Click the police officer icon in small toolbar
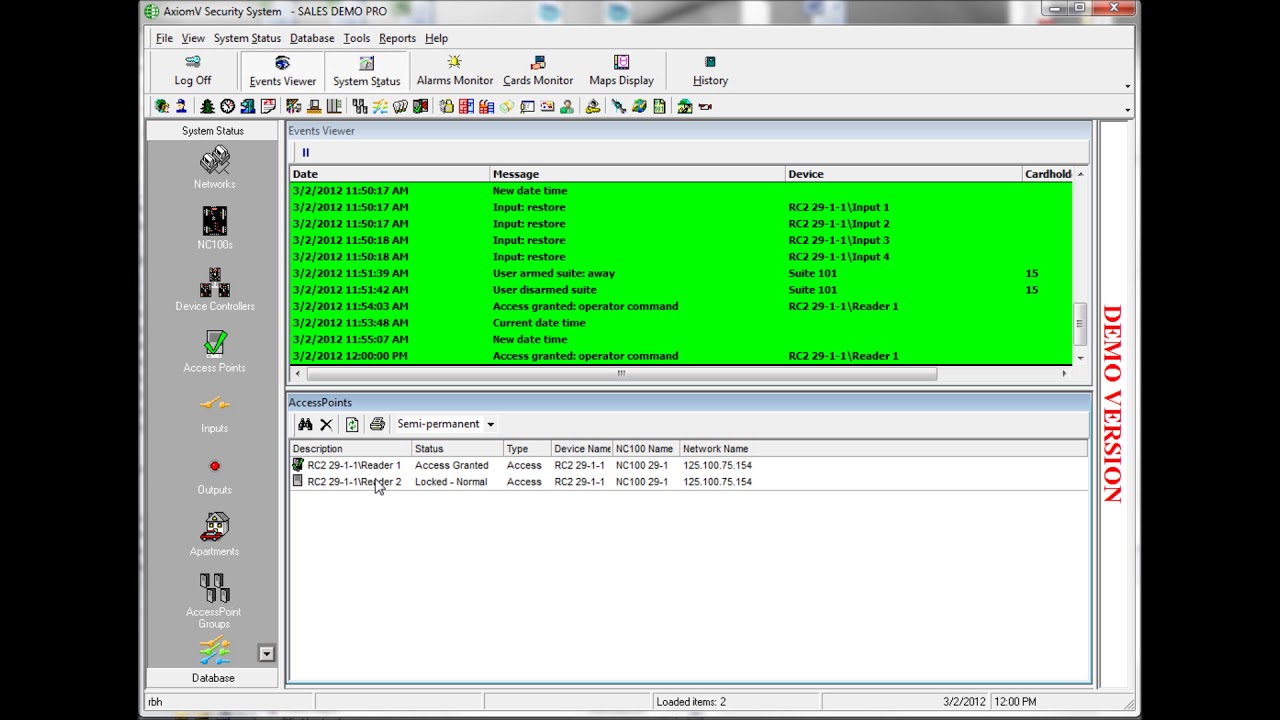Viewport: 1280px width, 720px height. (x=182, y=106)
